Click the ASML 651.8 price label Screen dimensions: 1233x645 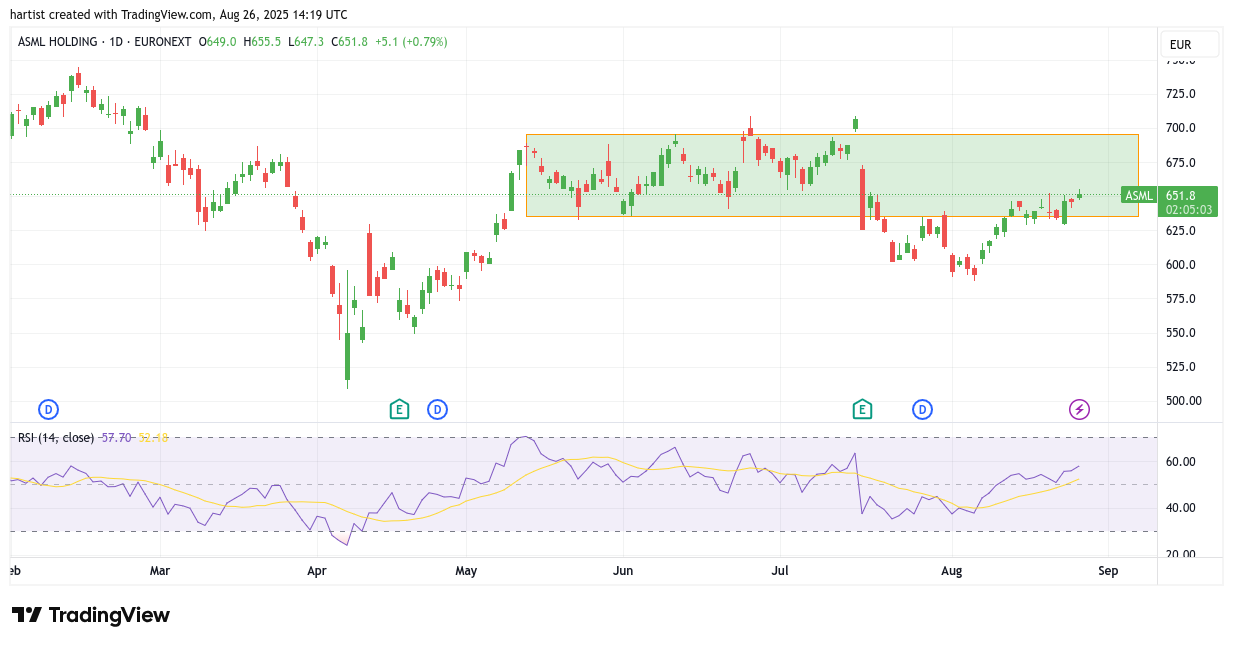(x=1170, y=195)
